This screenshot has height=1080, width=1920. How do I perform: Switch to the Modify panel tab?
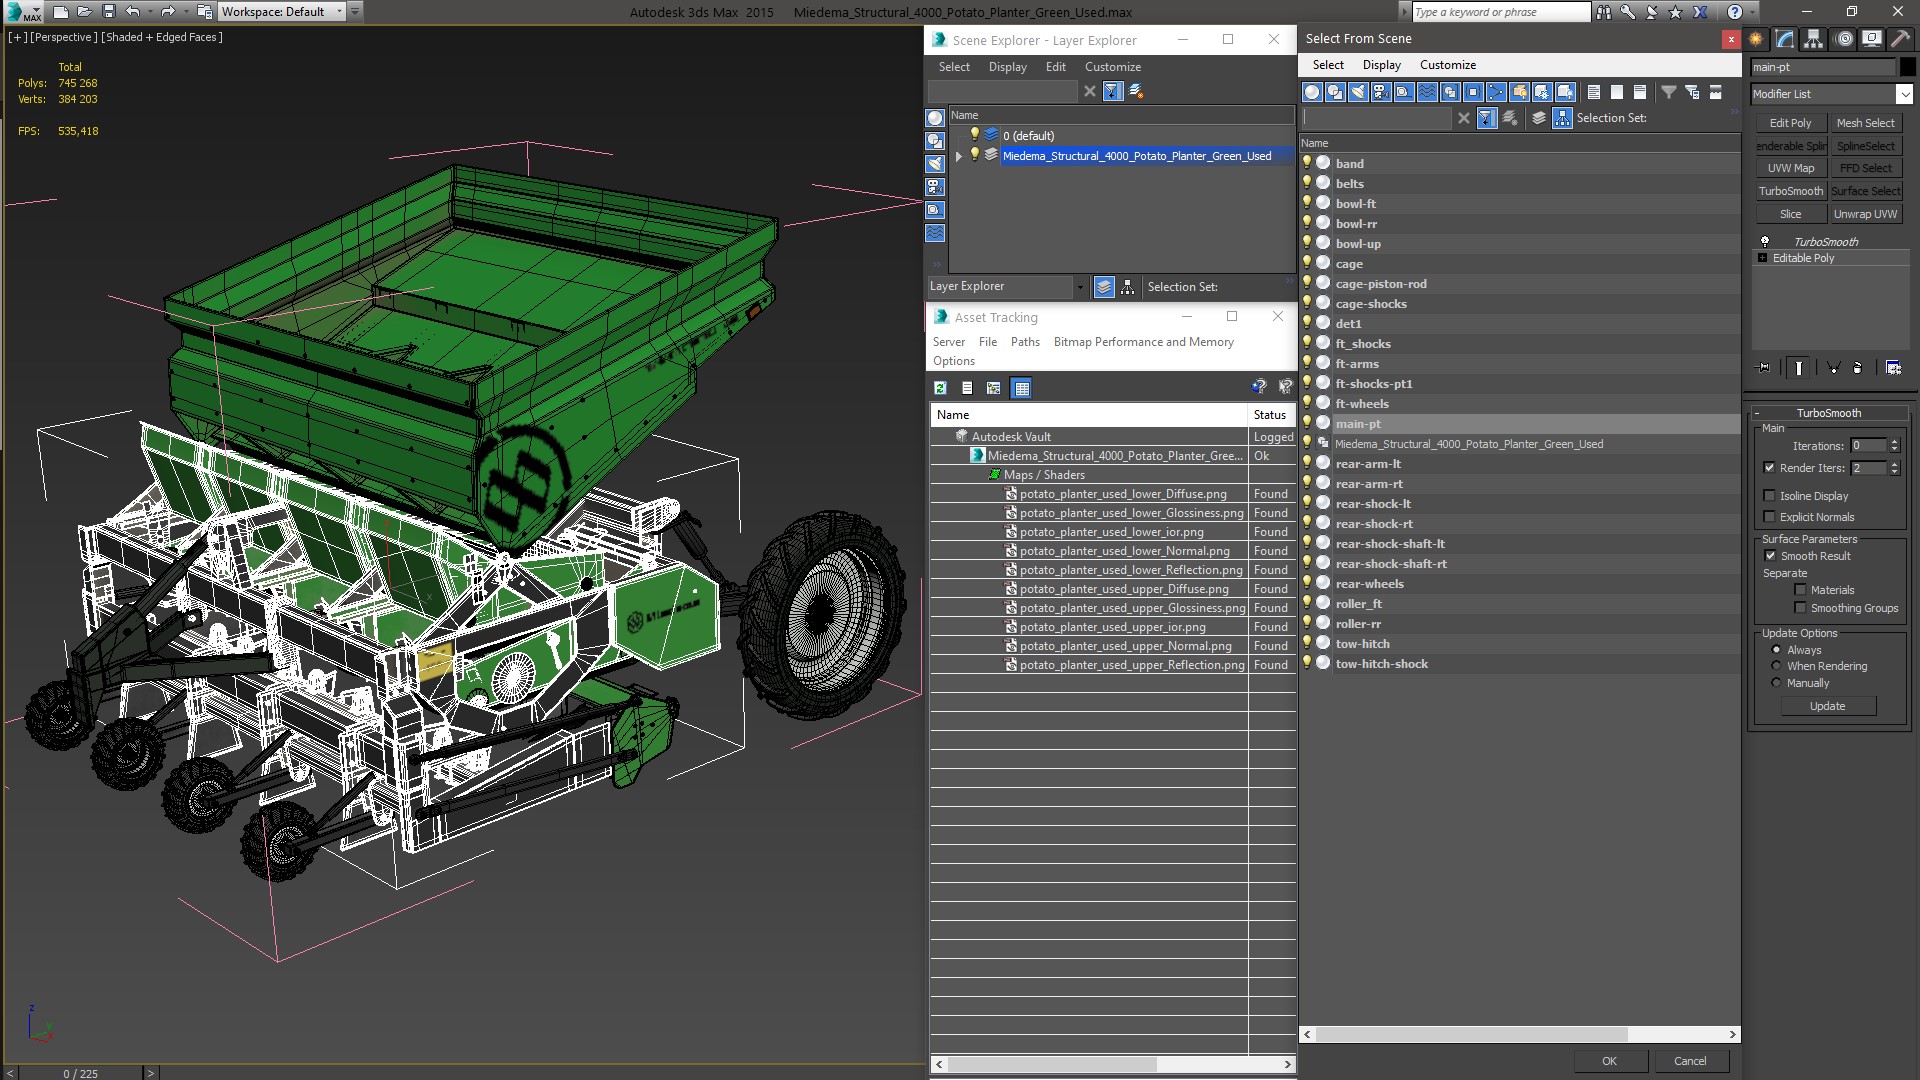1785,39
